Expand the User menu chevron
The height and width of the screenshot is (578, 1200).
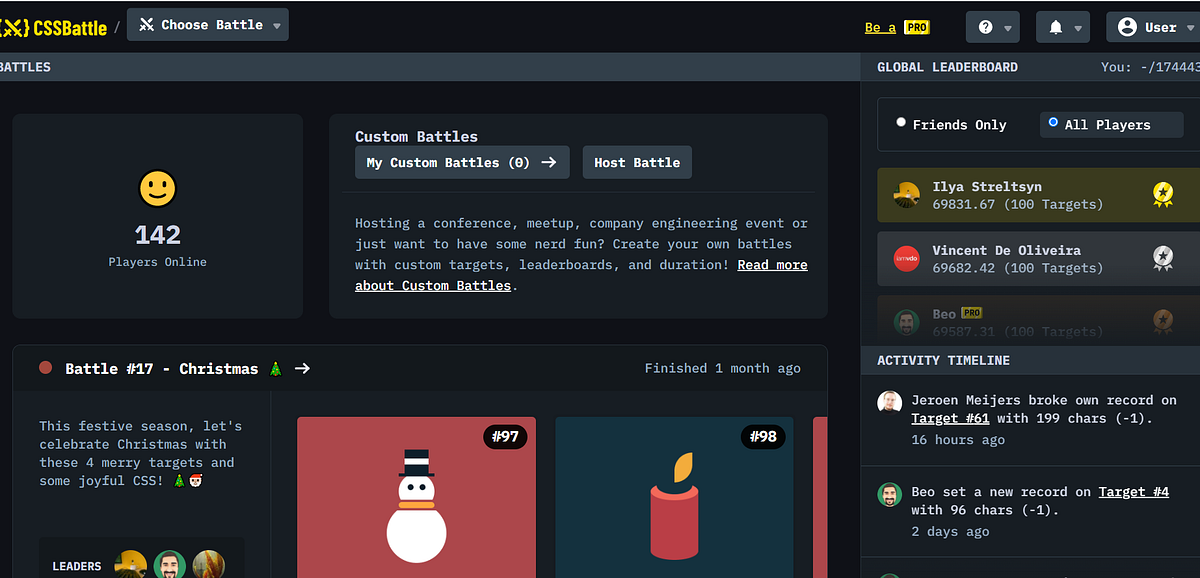(x=1188, y=27)
